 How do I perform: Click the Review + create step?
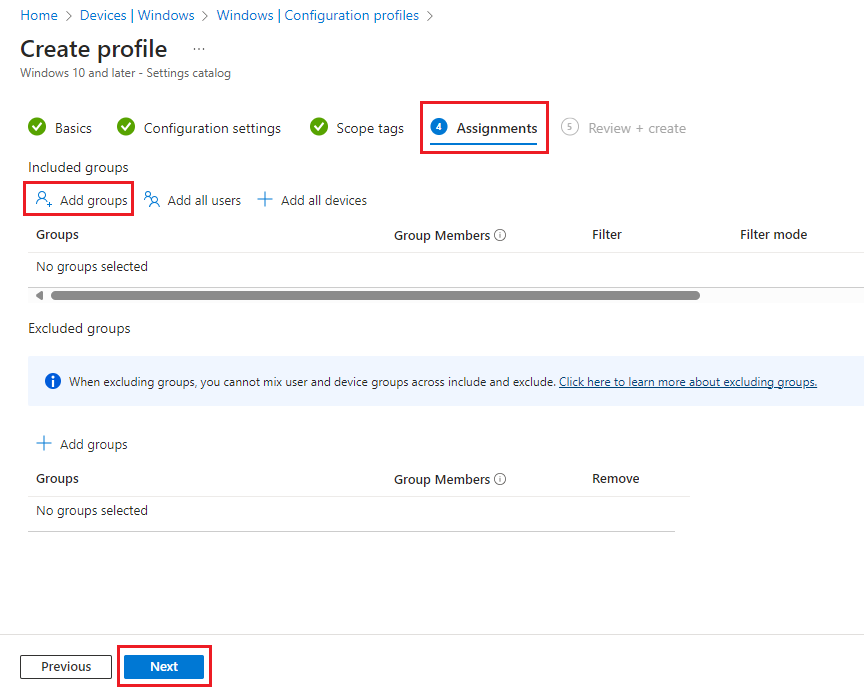point(636,127)
